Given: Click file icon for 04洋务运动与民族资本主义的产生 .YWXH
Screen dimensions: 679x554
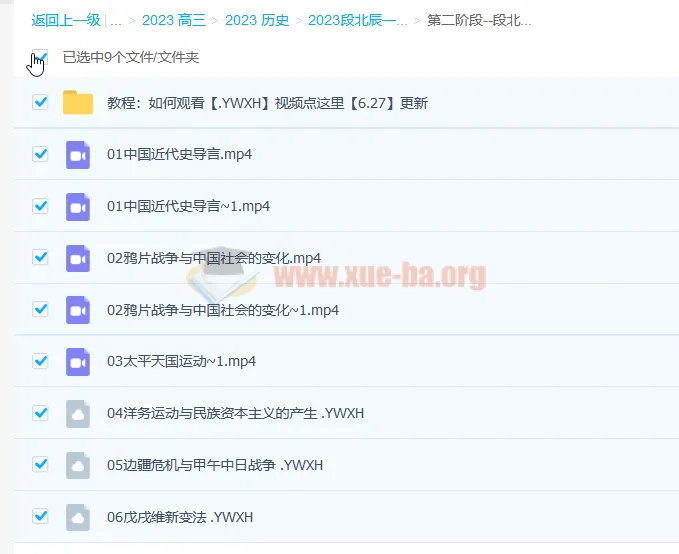Looking at the screenshot, I should tap(78, 413).
